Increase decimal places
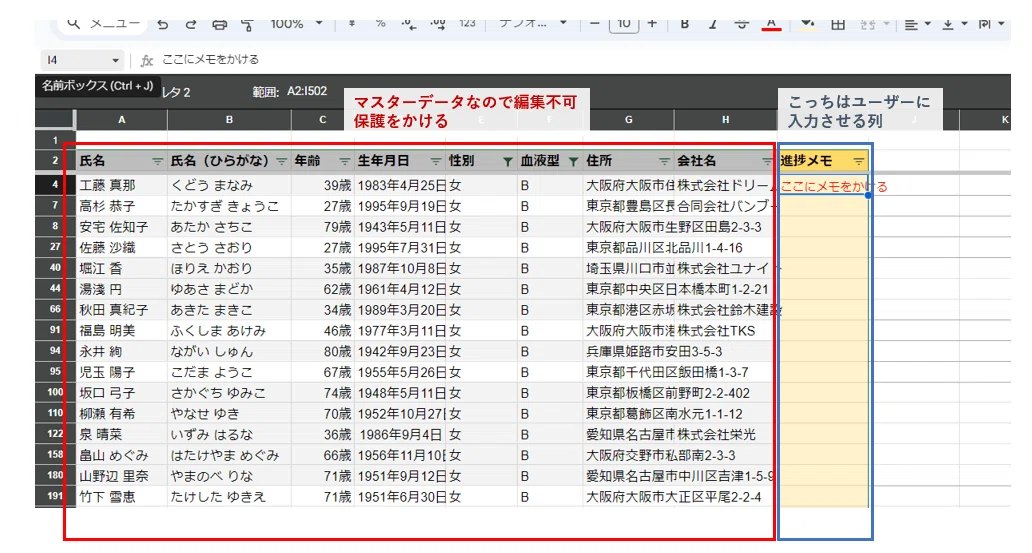1032x553 pixels. point(438,24)
